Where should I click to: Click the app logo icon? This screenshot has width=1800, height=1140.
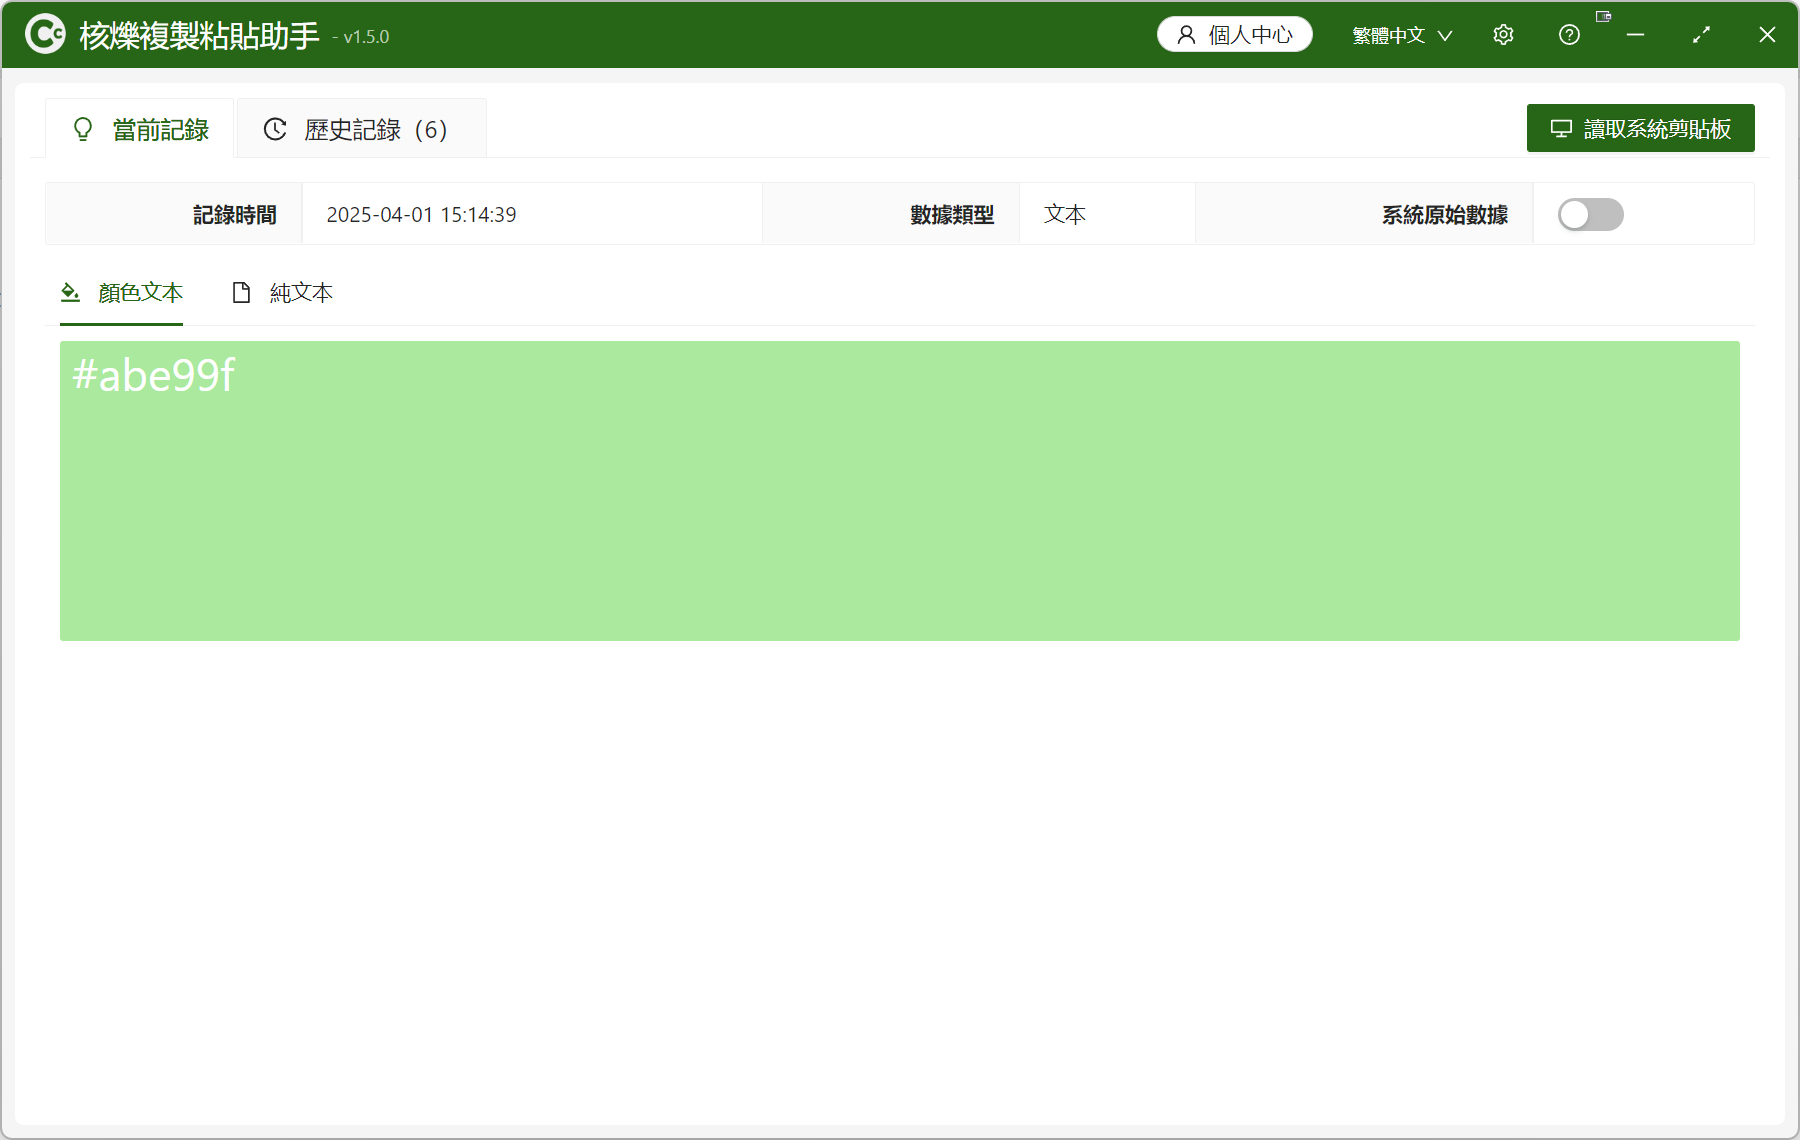click(x=45, y=34)
